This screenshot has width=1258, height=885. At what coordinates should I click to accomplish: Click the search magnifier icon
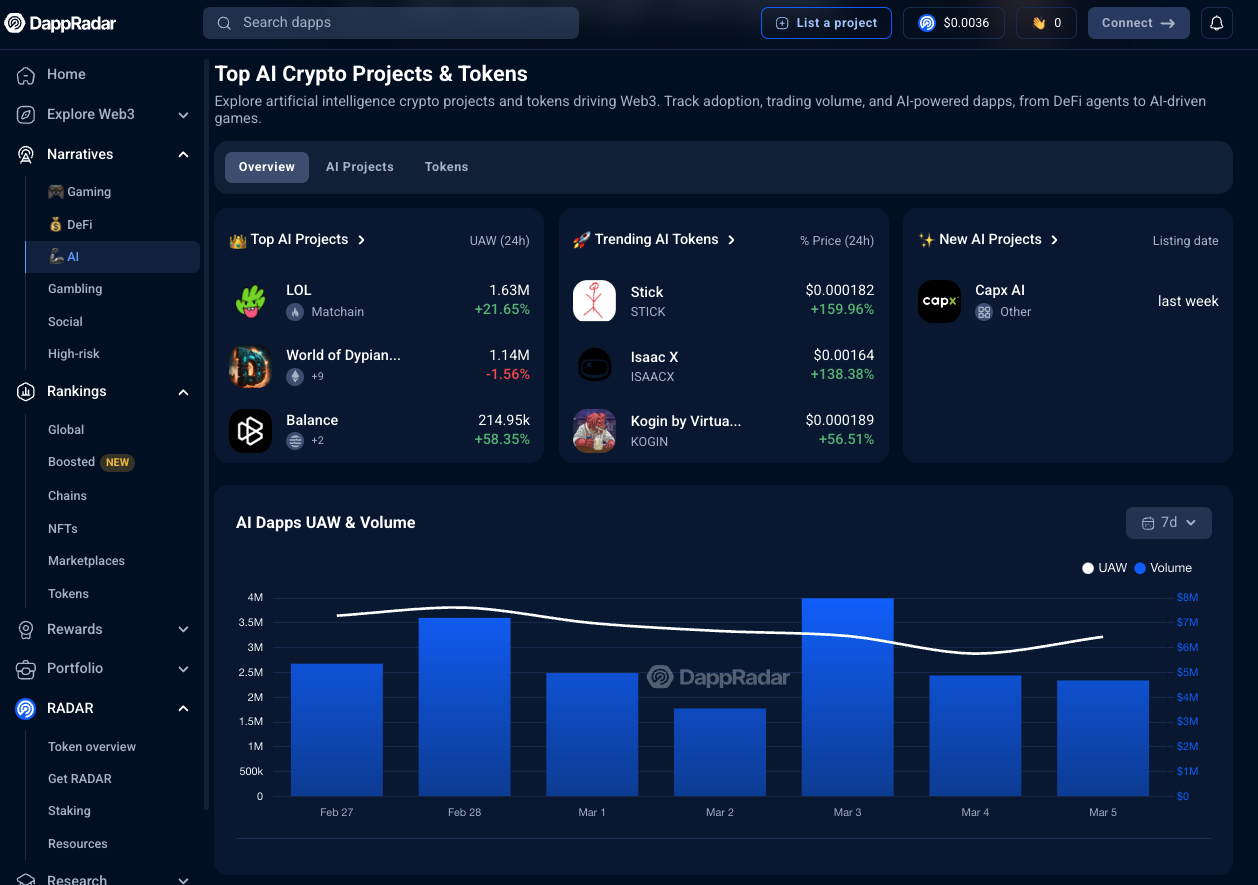225,23
